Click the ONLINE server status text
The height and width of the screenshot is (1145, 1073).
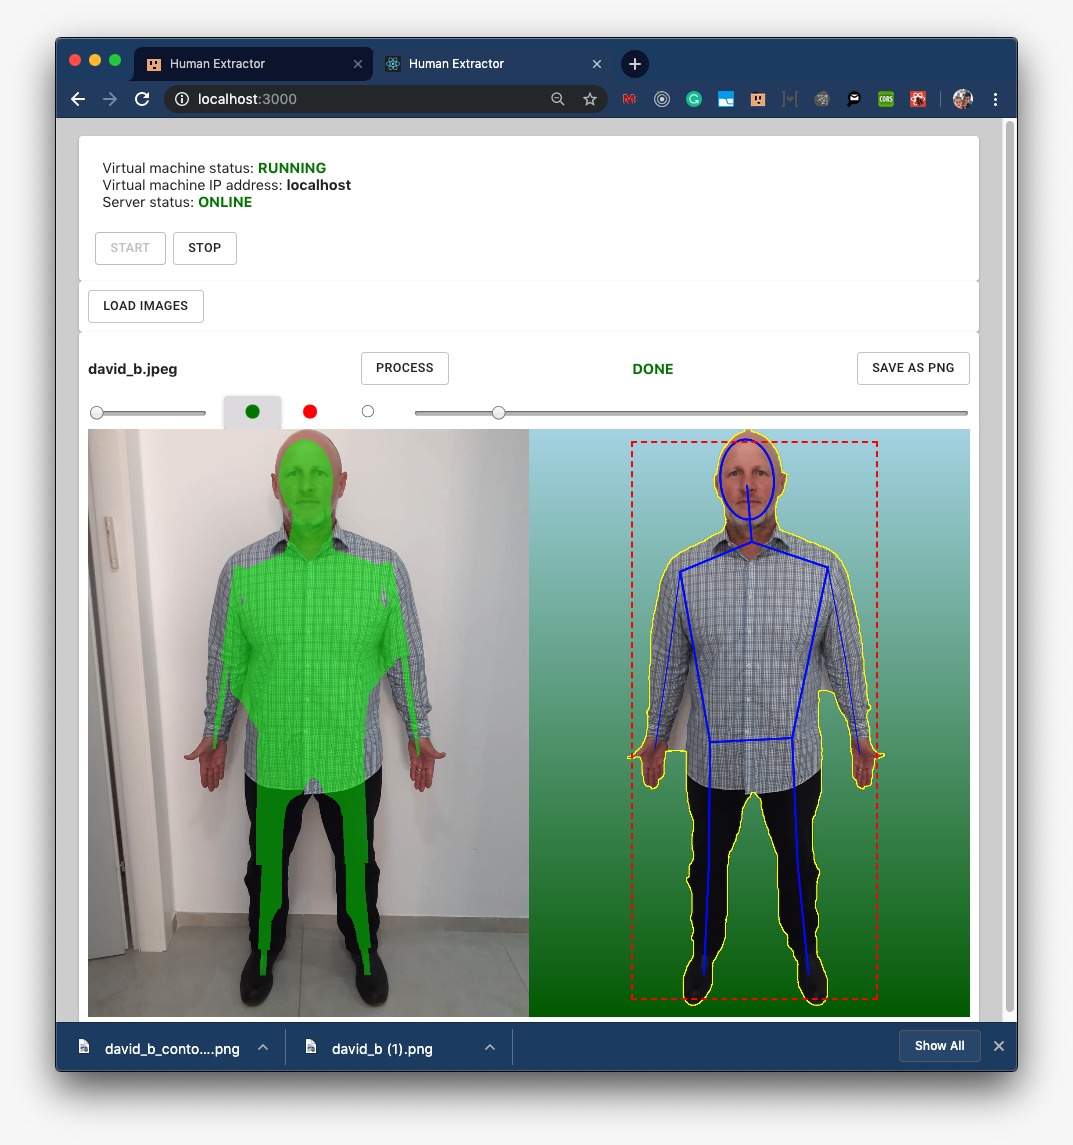[x=225, y=202]
